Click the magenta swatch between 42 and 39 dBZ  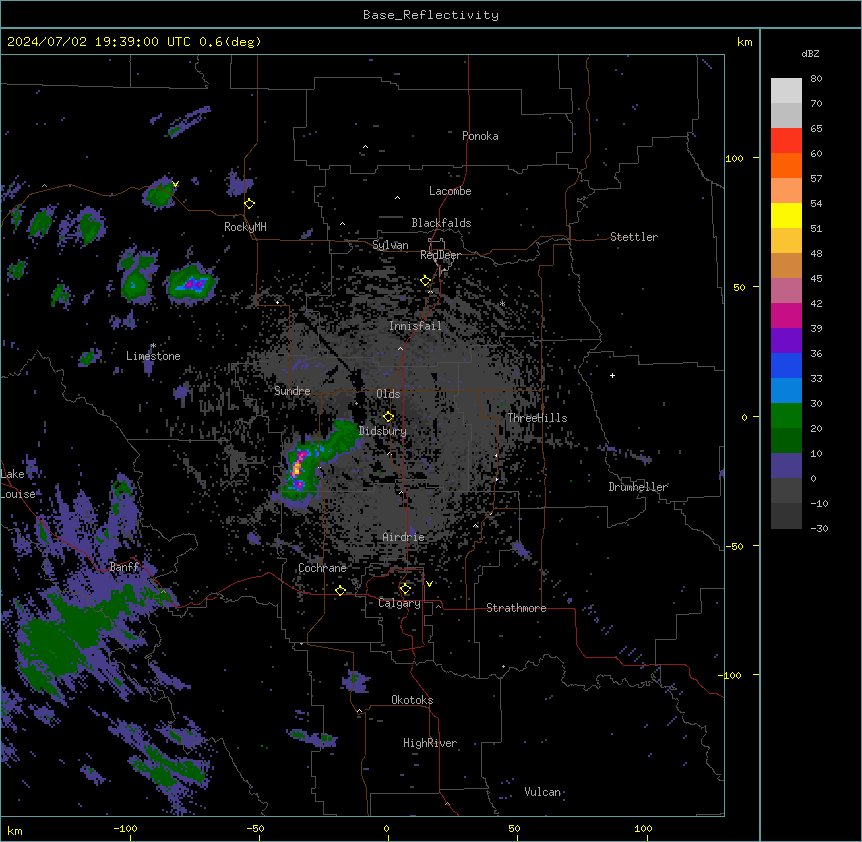tap(786, 315)
